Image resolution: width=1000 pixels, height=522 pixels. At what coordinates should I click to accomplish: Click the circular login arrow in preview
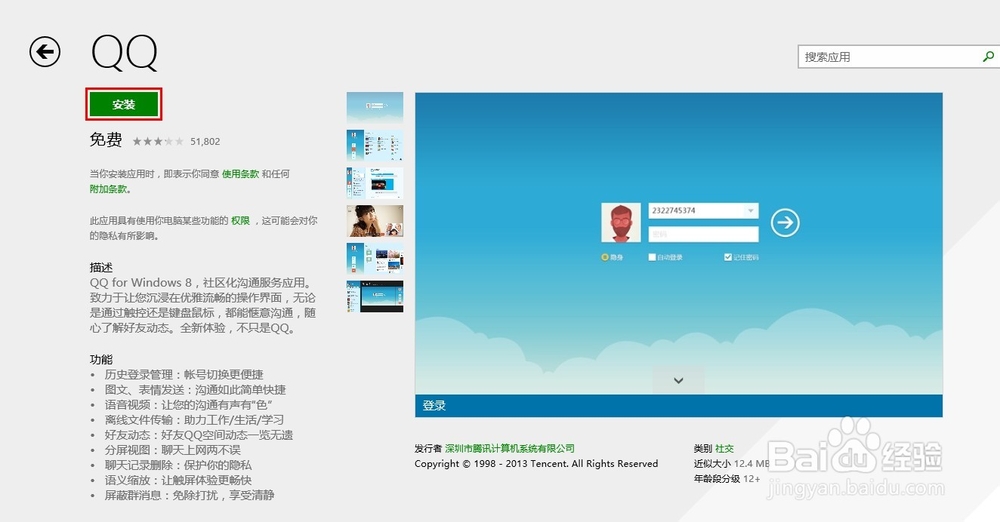785,223
